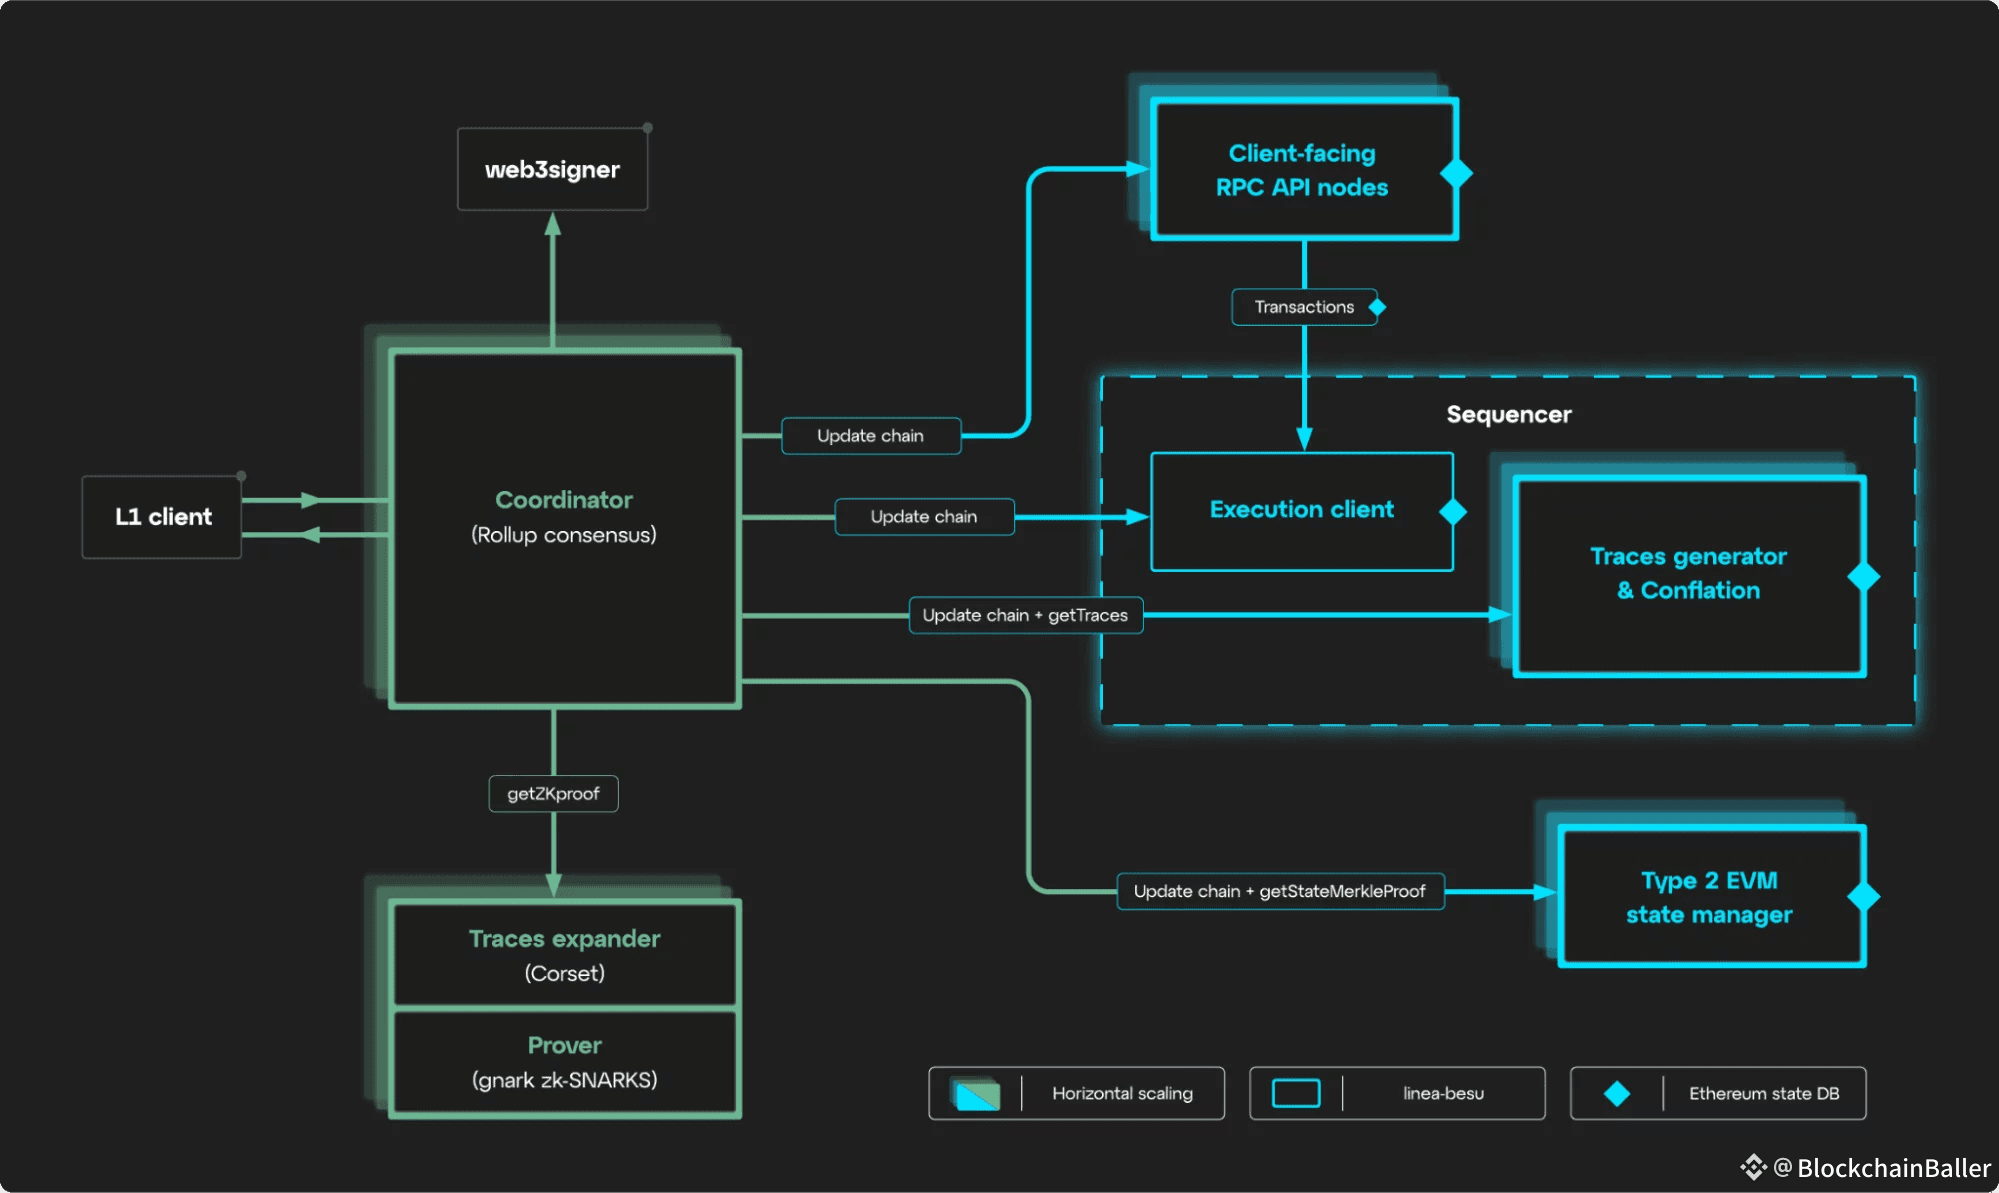Click the diamond on Client-facing RPC API nodes
Viewport: 1999px width, 1193px height.
pyautogui.click(x=1456, y=173)
